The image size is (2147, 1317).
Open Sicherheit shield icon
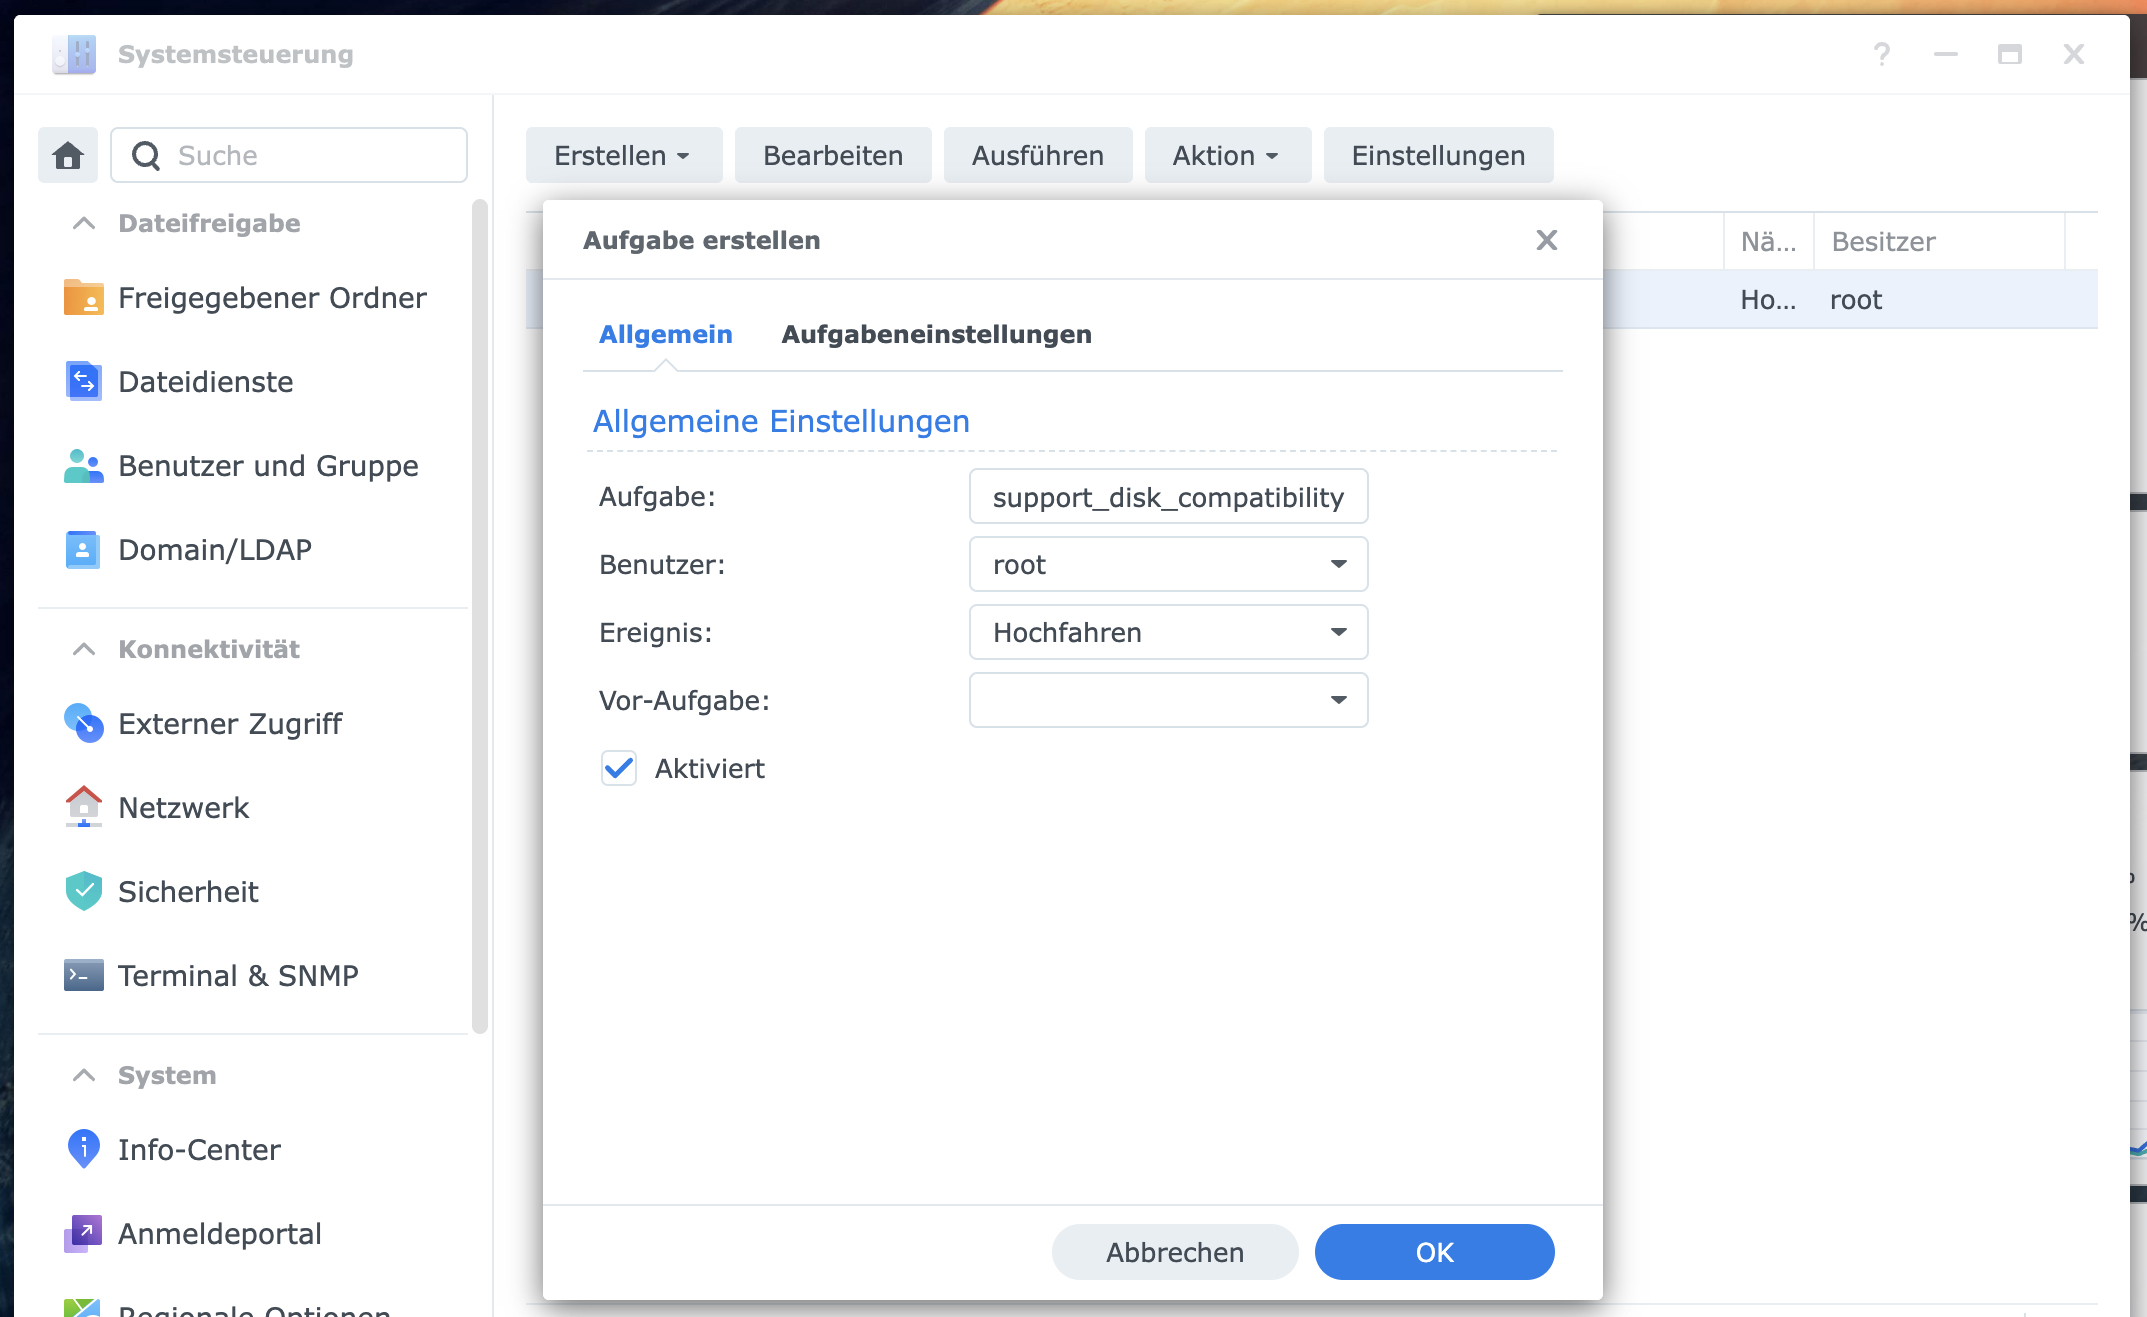(83, 891)
